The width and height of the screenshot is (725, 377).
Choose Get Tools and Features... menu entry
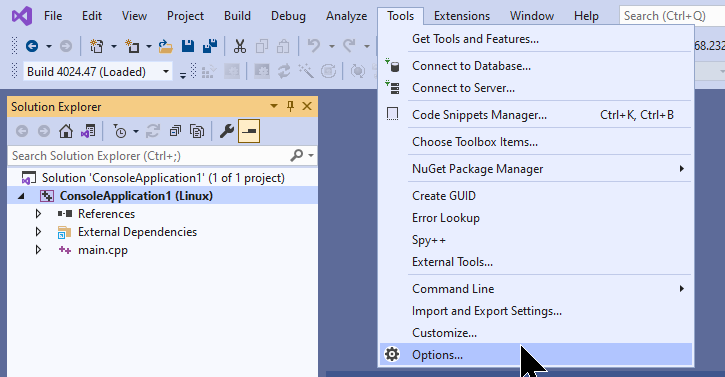tap(535, 39)
